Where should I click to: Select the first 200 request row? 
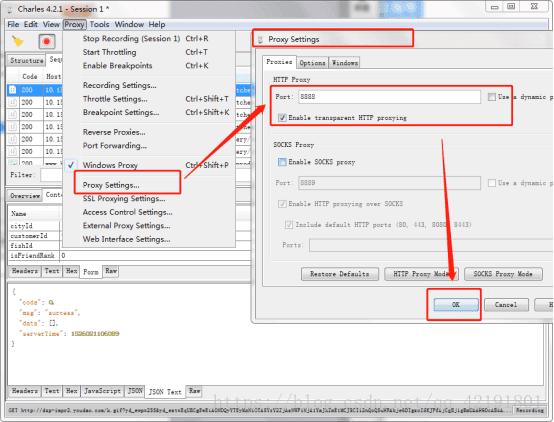point(35,90)
